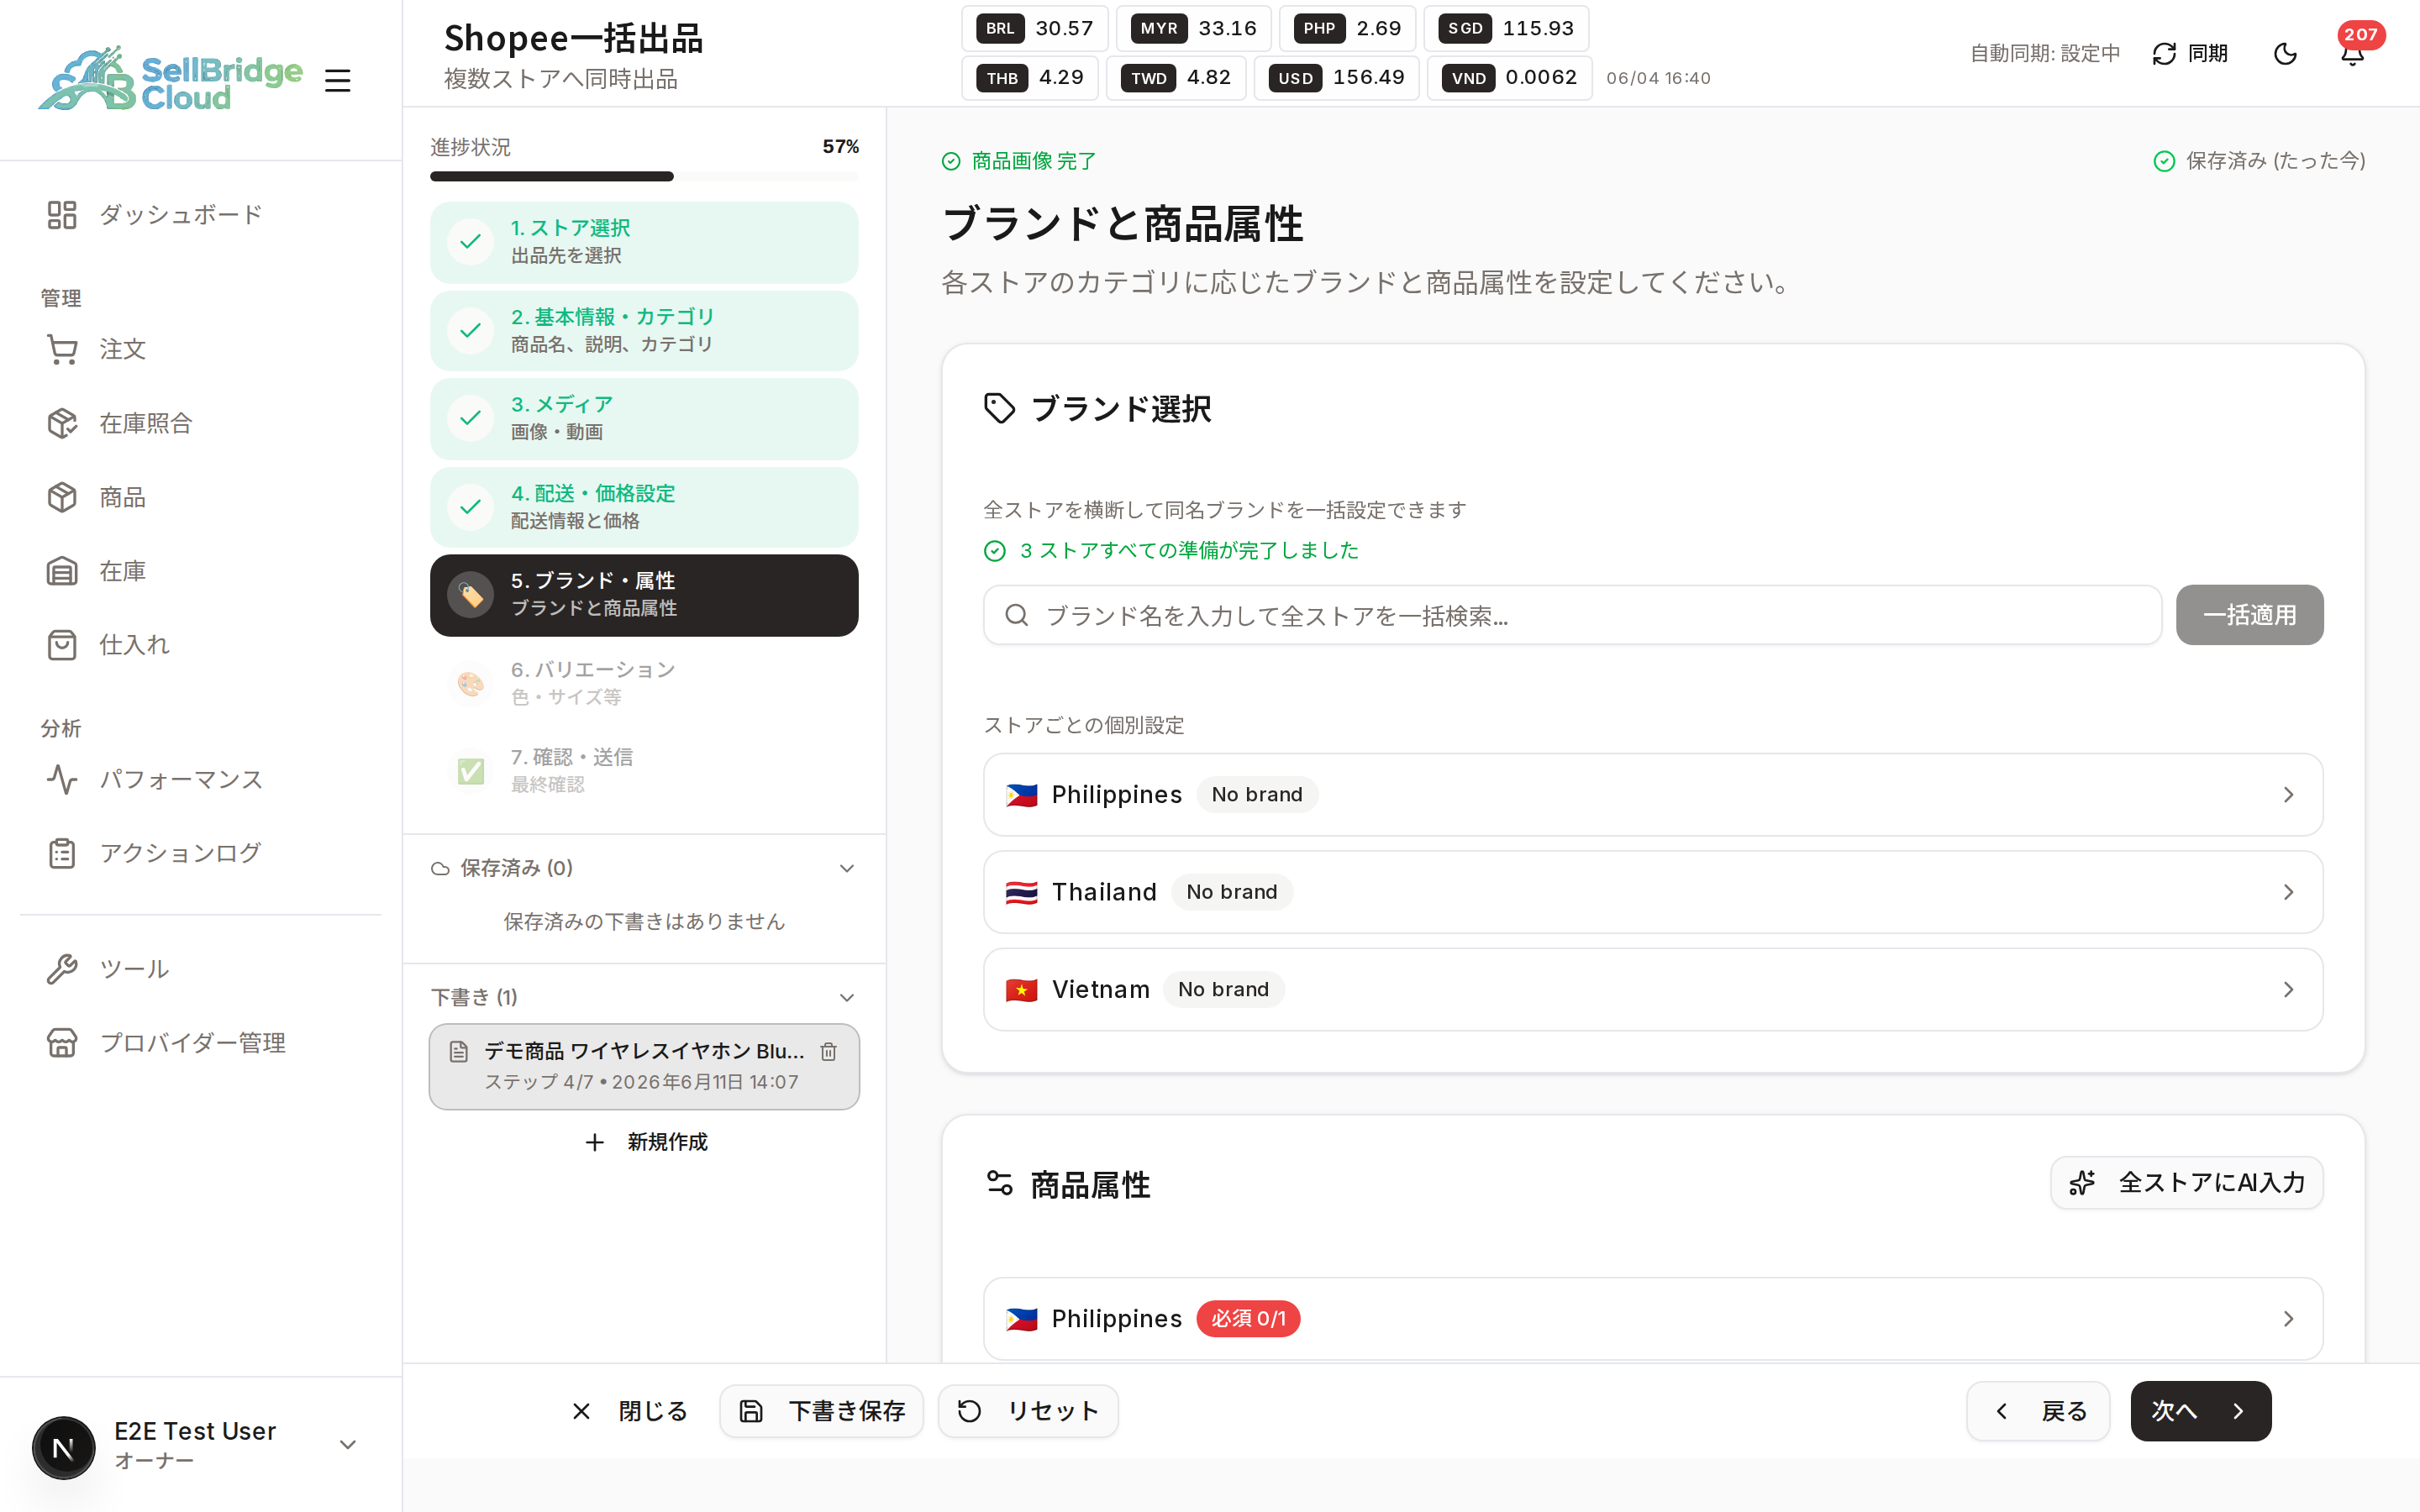Click the search magnifier icon

[1017, 615]
